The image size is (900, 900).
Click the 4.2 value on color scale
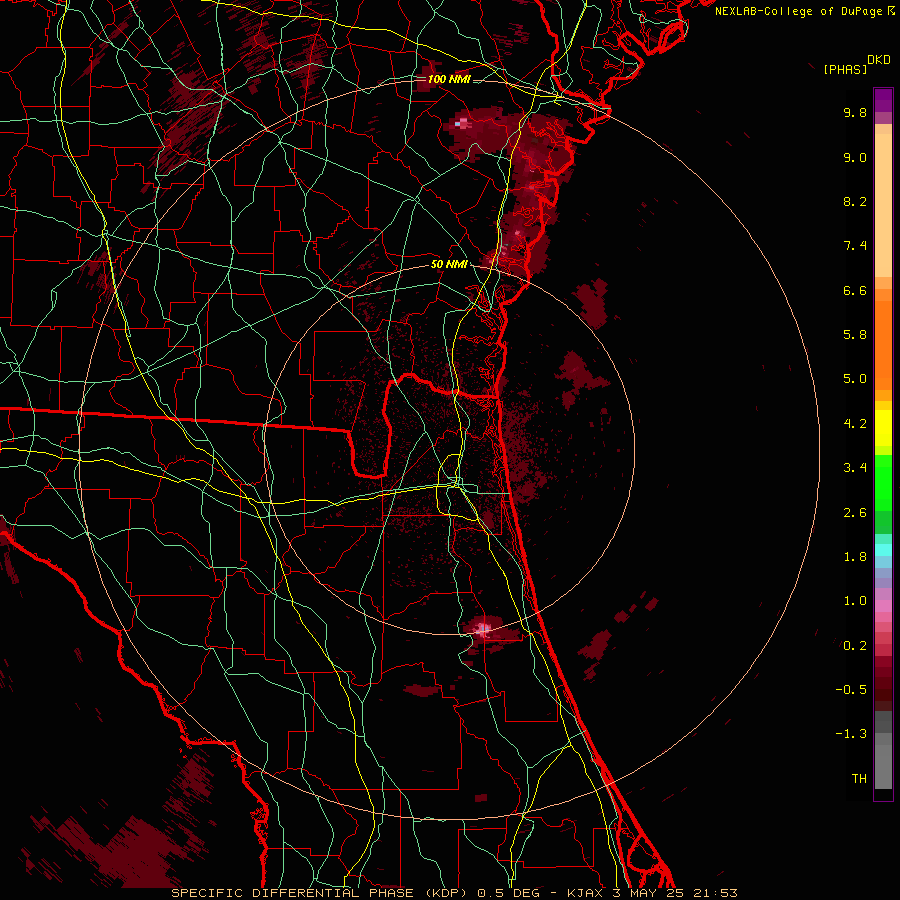pyautogui.click(x=855, y=424)
